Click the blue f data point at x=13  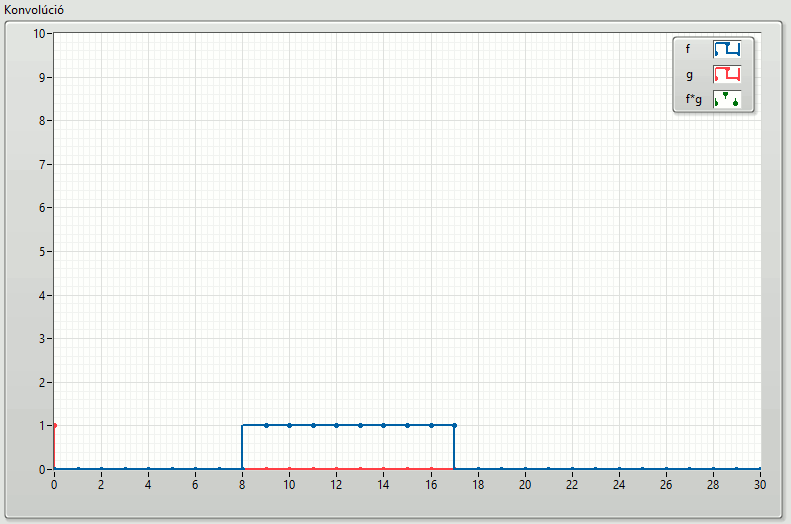point(360,426)
